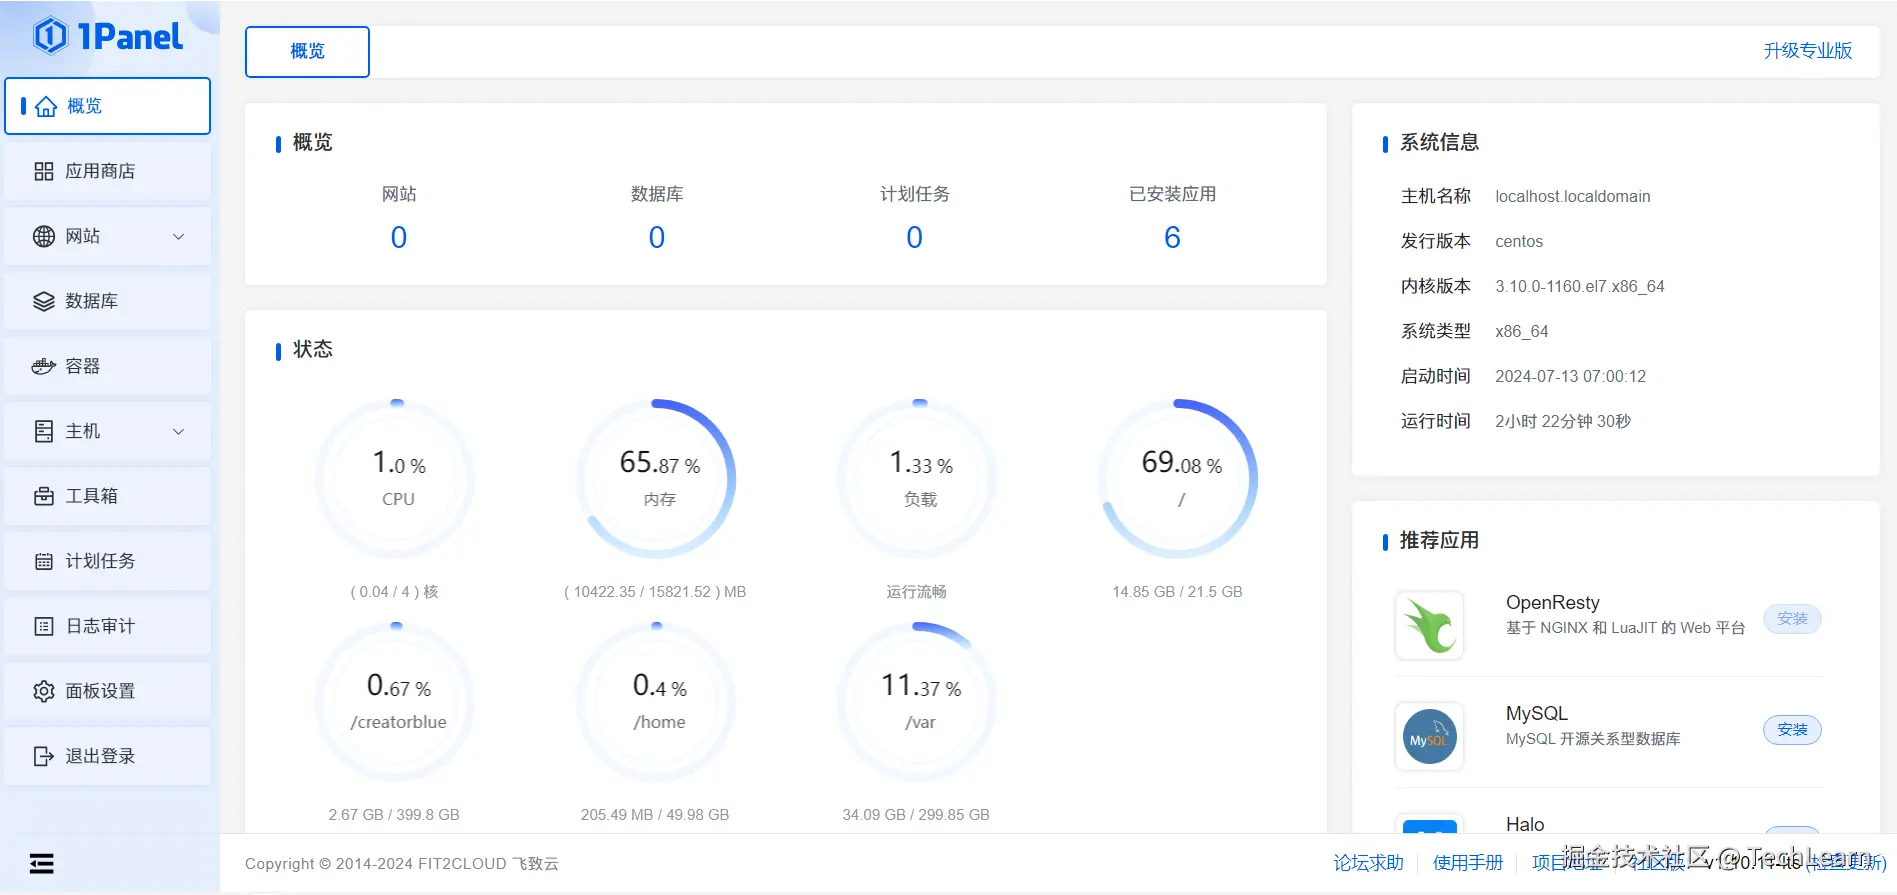The width and height of the screenshot is (1897, 895).
Task: Click the OpenResty app title
Action: 1553,602
